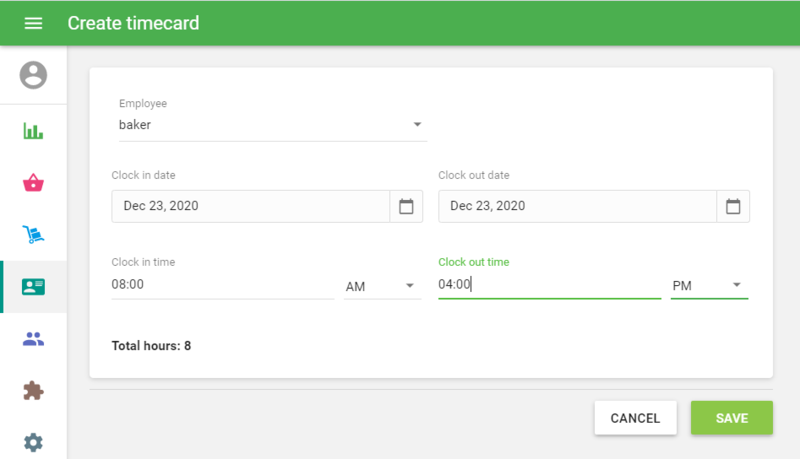The image size is (800, 459).
Task: Click the clock out time field 04:00
Action: pos(548,285)
